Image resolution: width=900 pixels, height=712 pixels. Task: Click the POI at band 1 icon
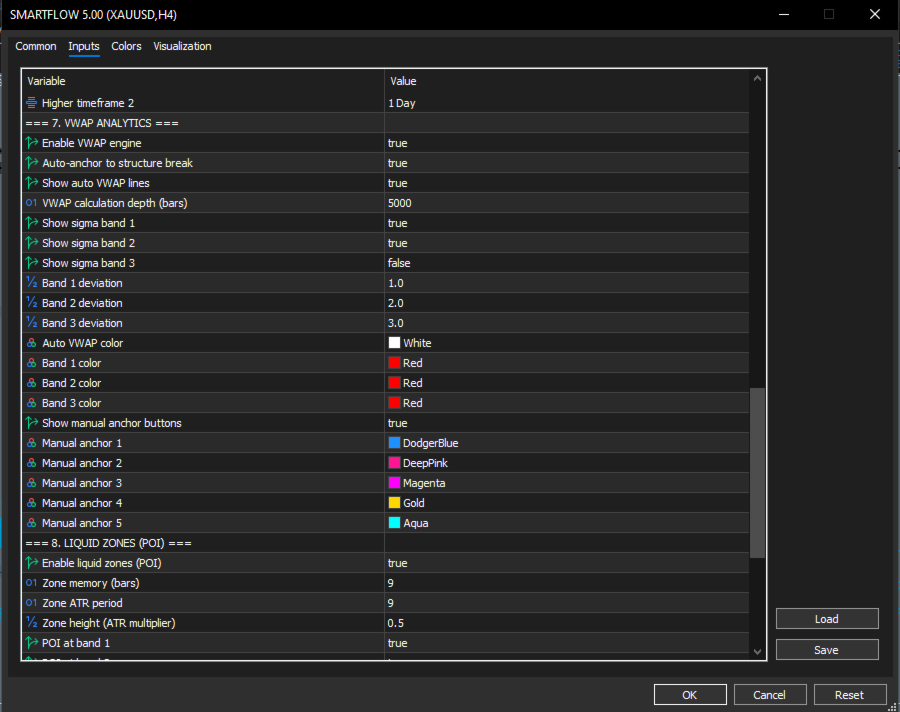(32, 643)
